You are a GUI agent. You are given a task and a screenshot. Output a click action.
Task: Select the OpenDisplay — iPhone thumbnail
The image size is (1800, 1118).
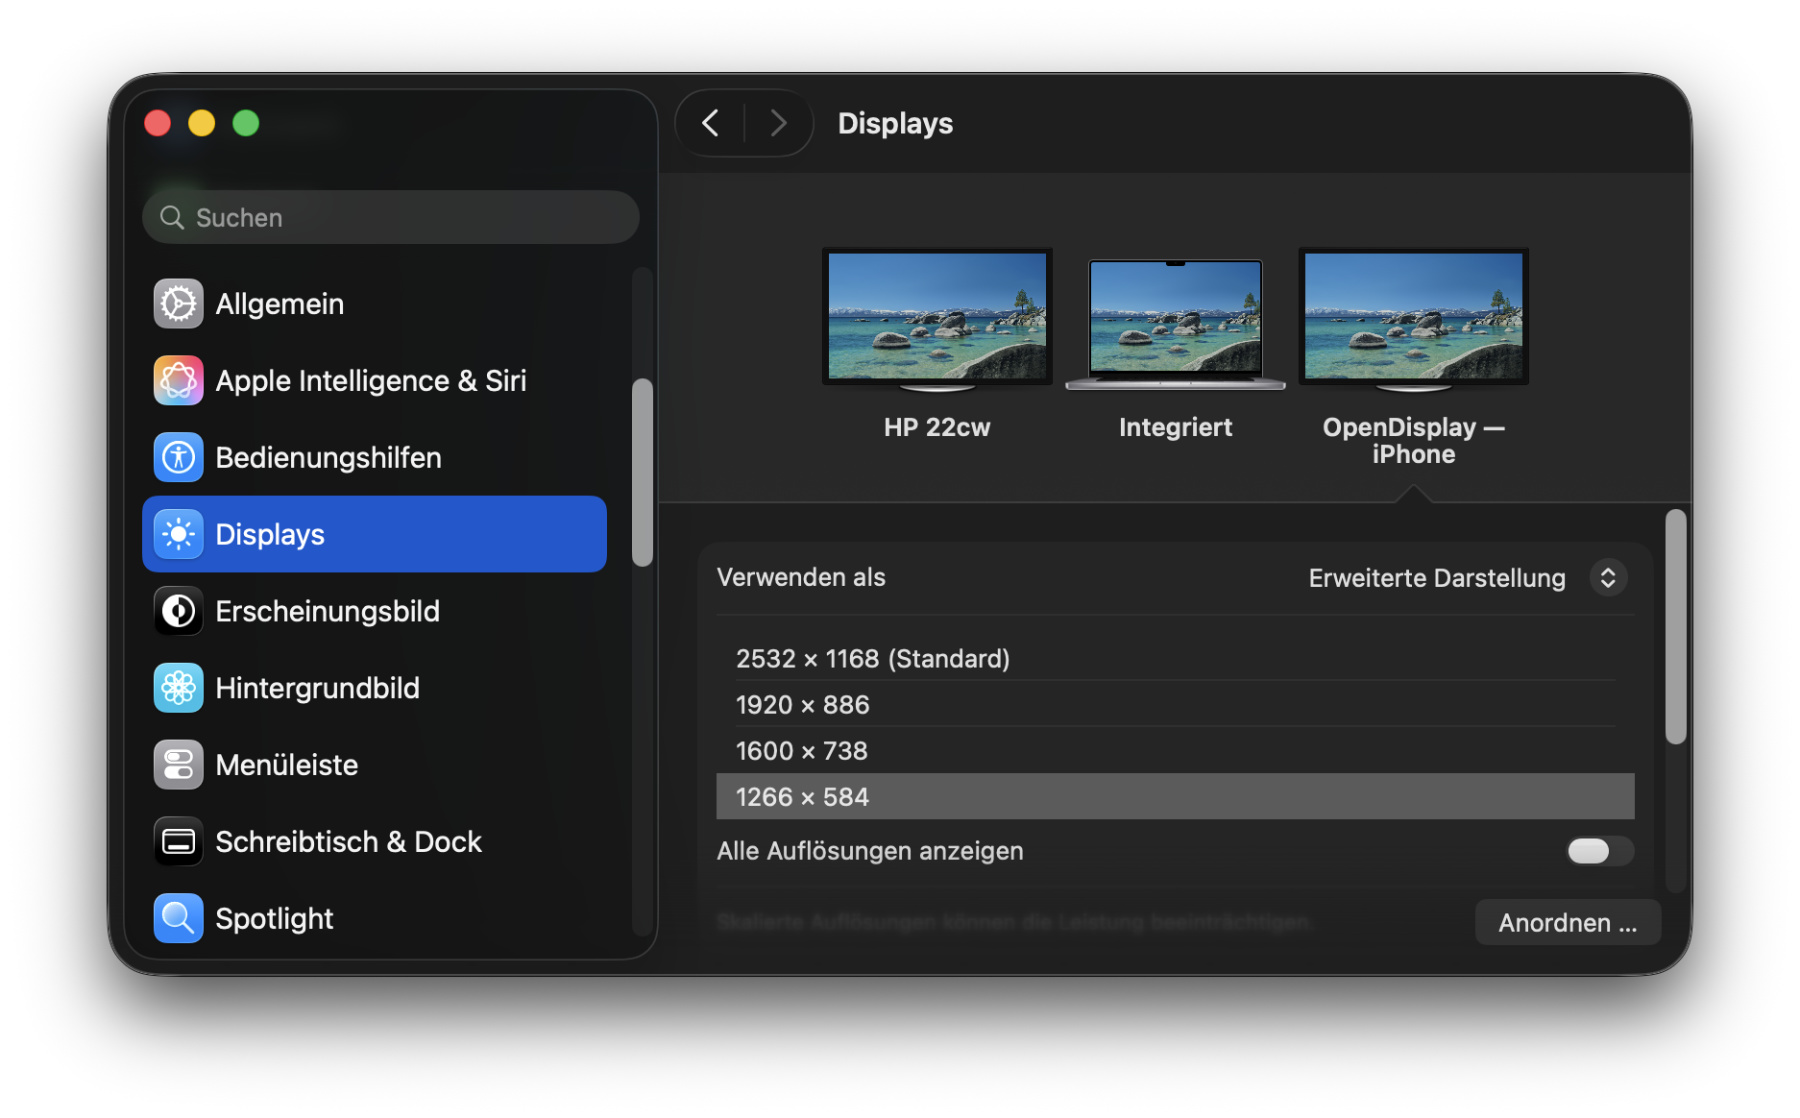pyautogui.click(x=1413, y=319)
